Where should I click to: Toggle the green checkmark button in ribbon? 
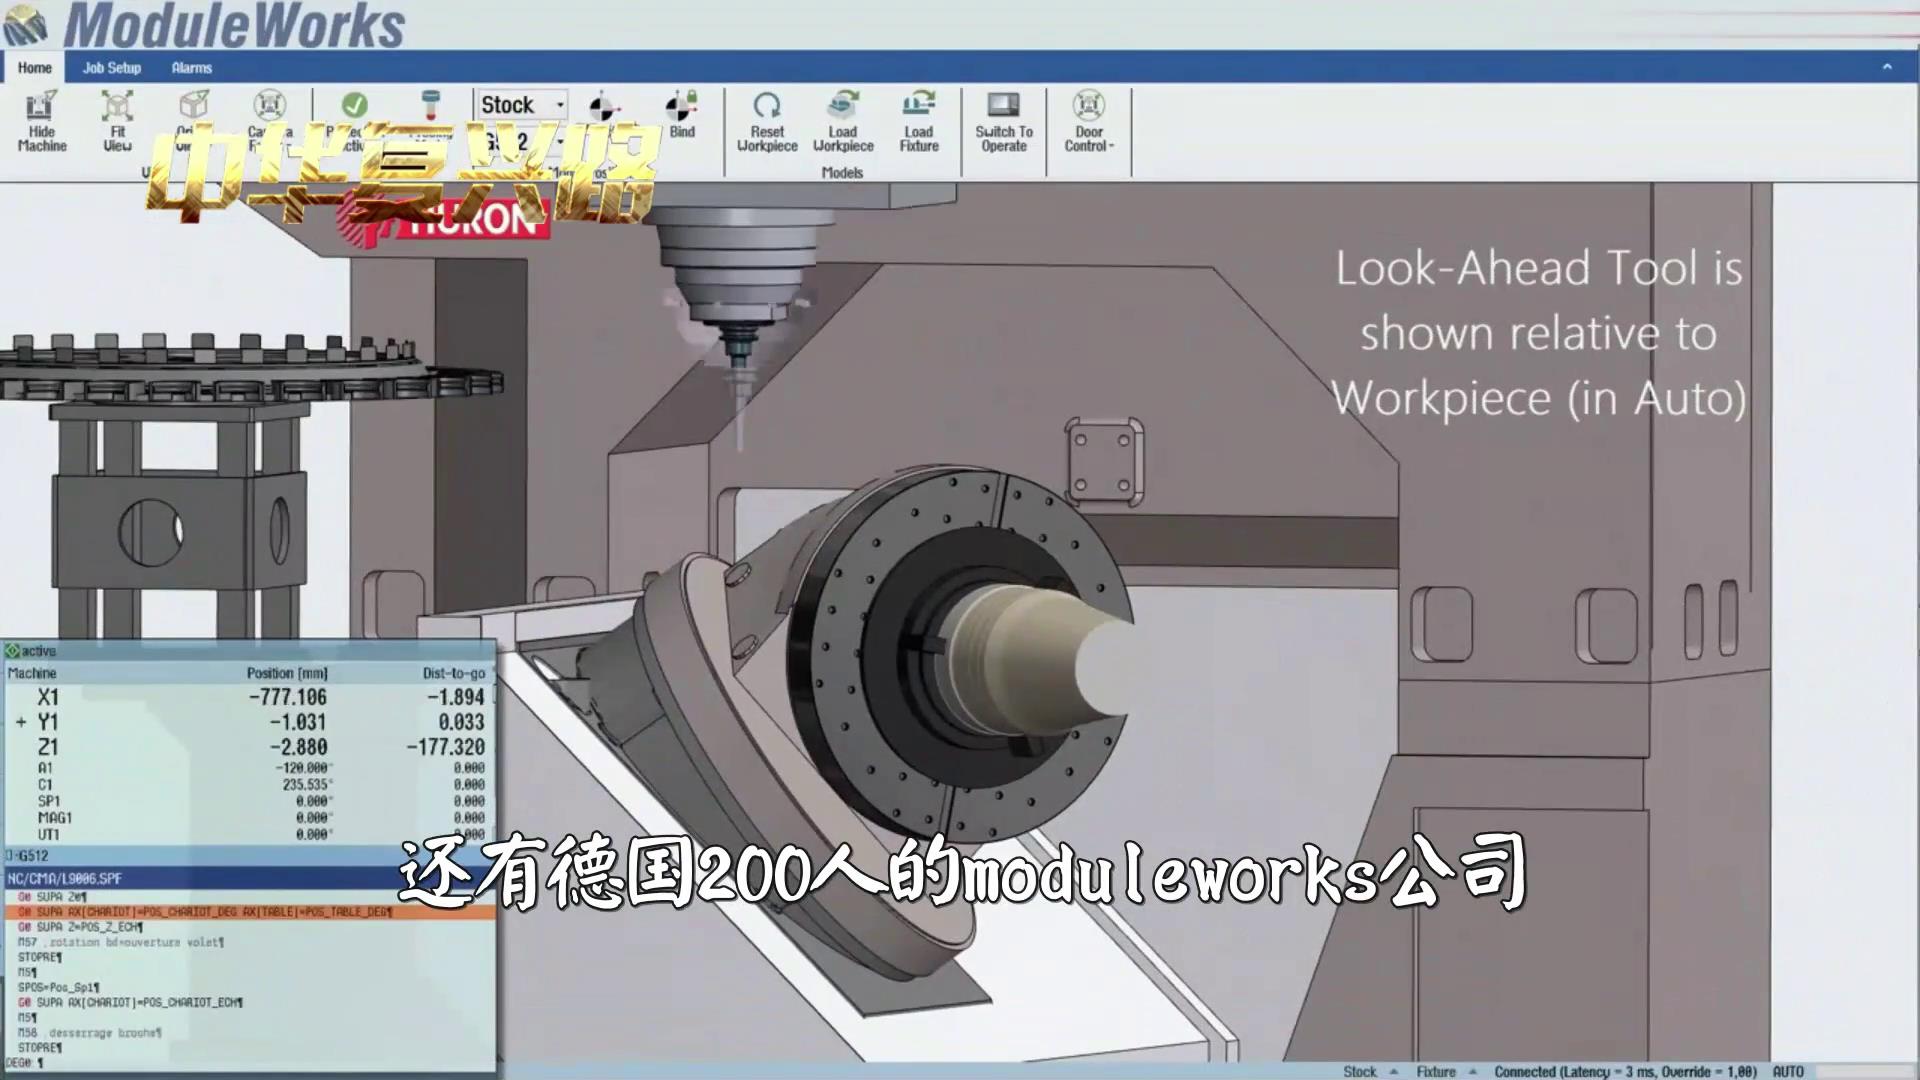[x=354, y=105]
